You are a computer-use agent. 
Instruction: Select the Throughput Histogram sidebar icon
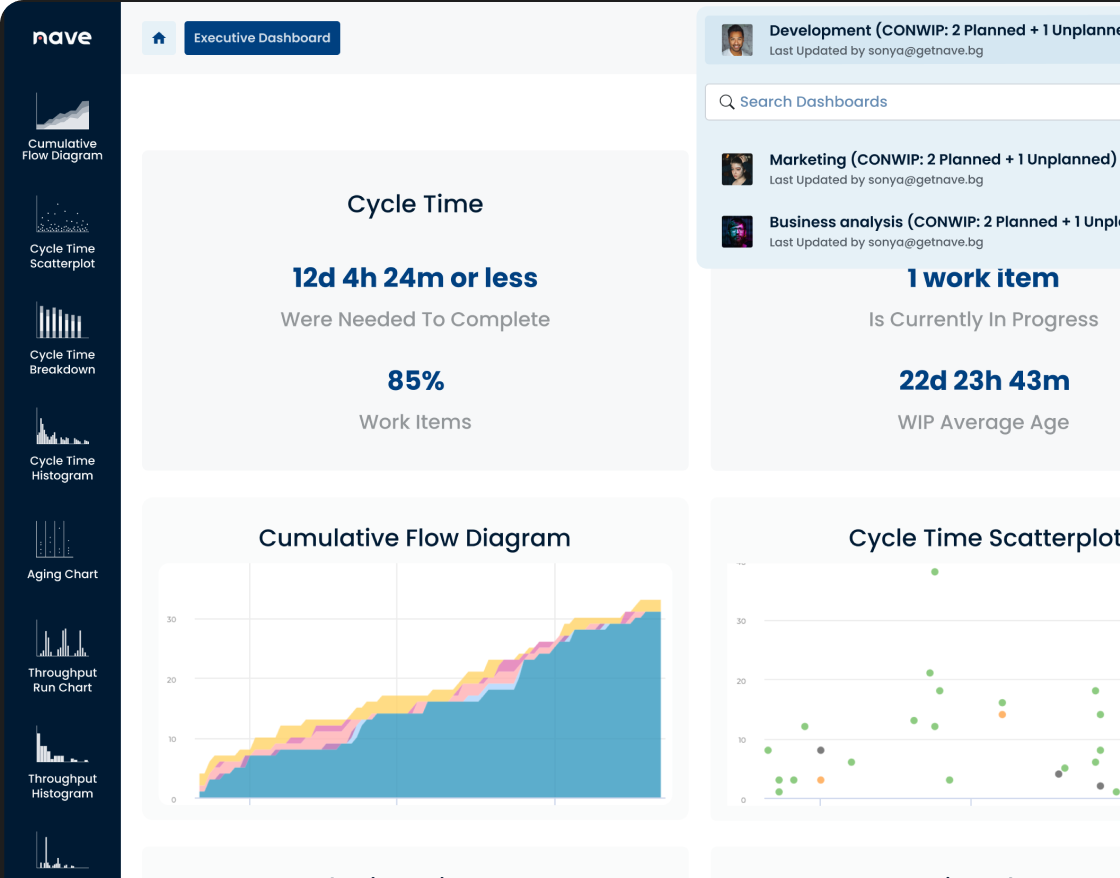pyautogui.click(x=62, y=745)
